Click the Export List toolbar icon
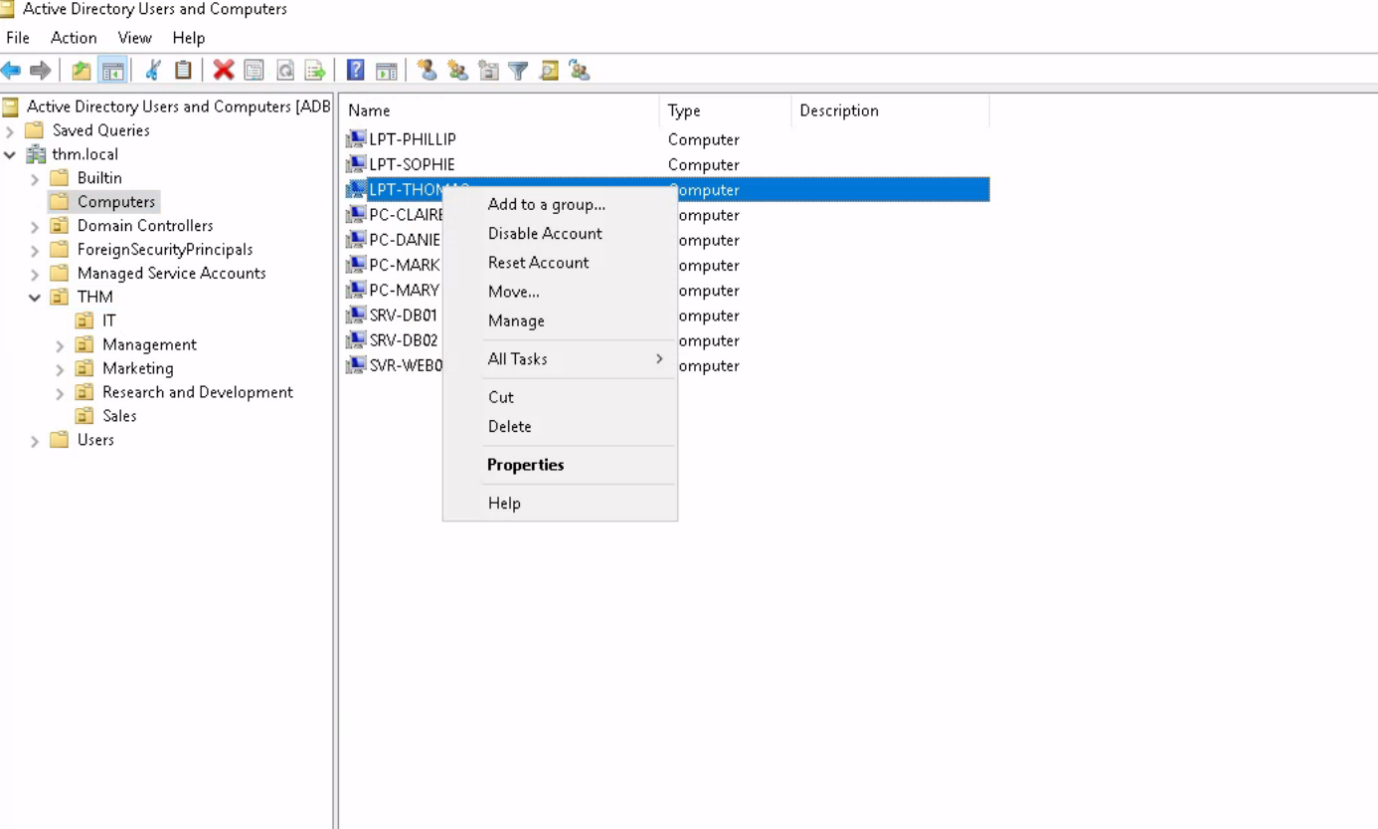The height and width of the screenshot is (829, 1378). click(x=315, y=70)
